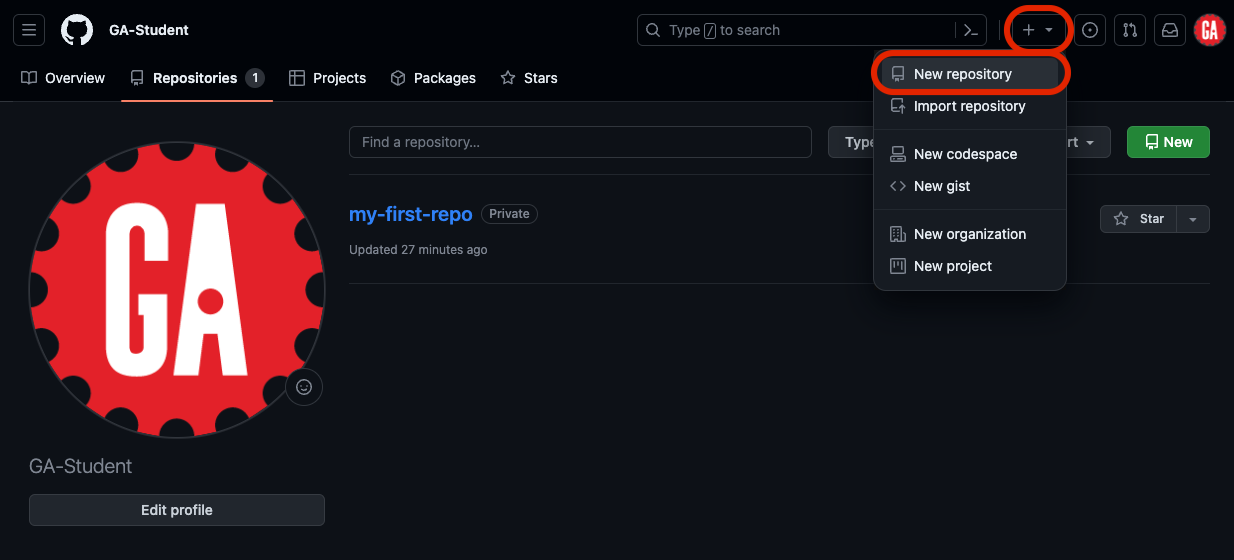Focus the 'Find a repository' field

click(580, 142)
